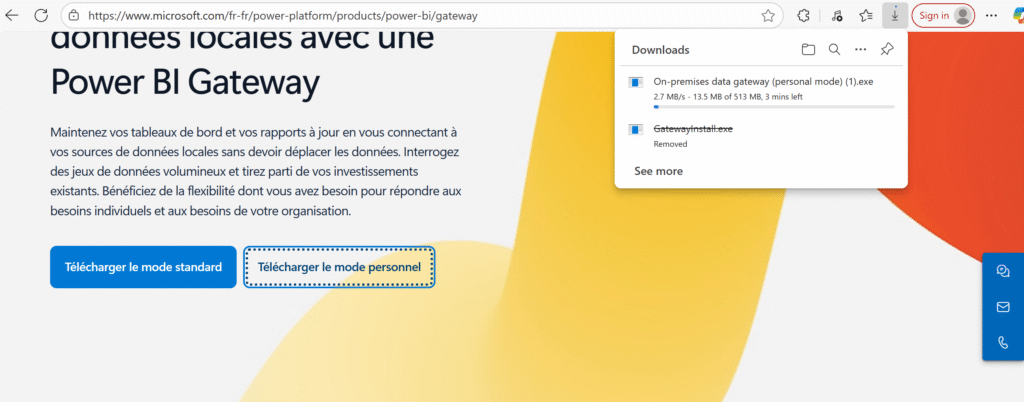
Task: Add this page to favorites with the star icon
Action: (768, 16)
